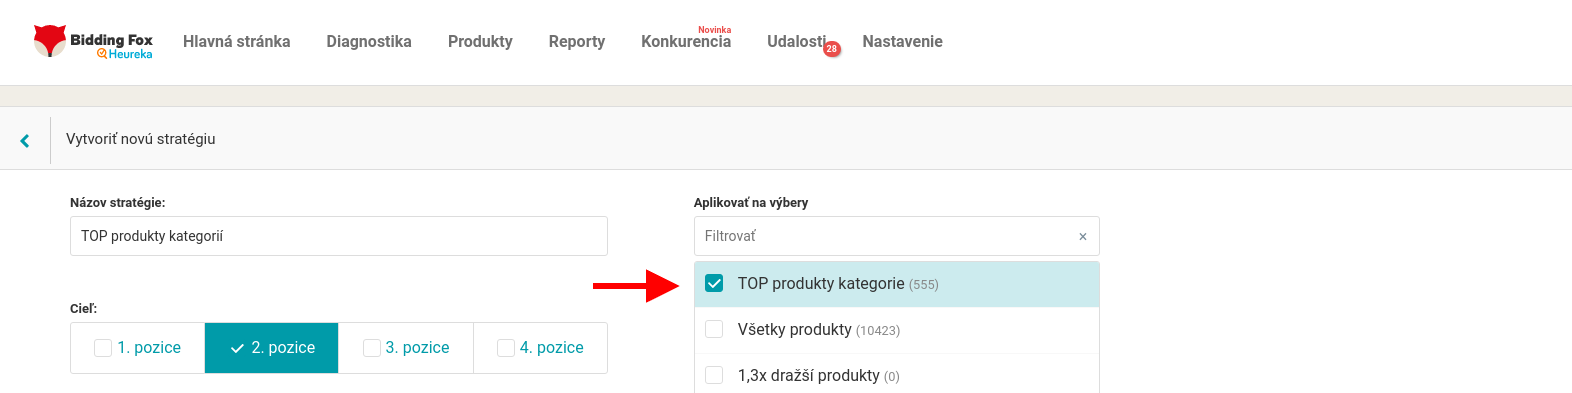Deselect the 2. pozice target option
Image resolution: width=1572 pixels, height=393 pixels.
click(x=272, y=348)
